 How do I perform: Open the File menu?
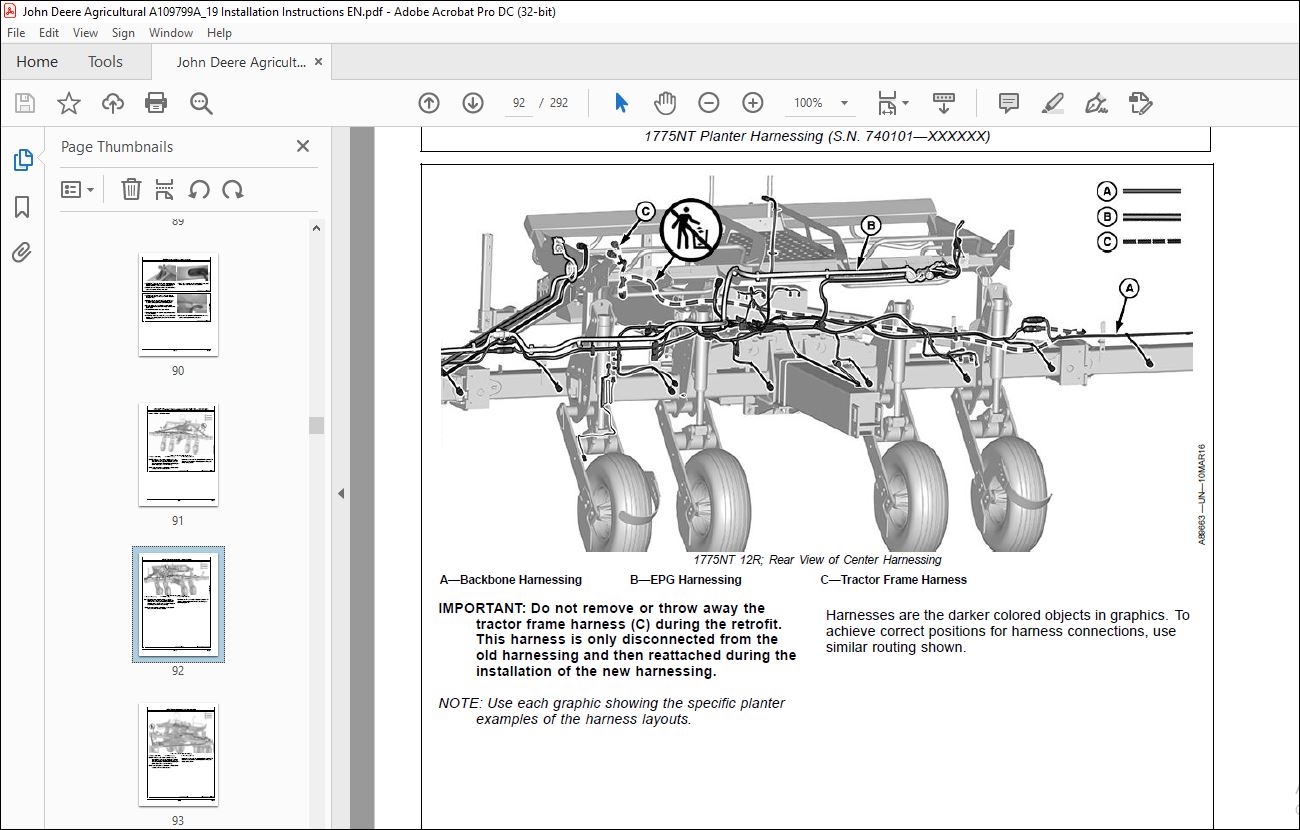[16, 33]
